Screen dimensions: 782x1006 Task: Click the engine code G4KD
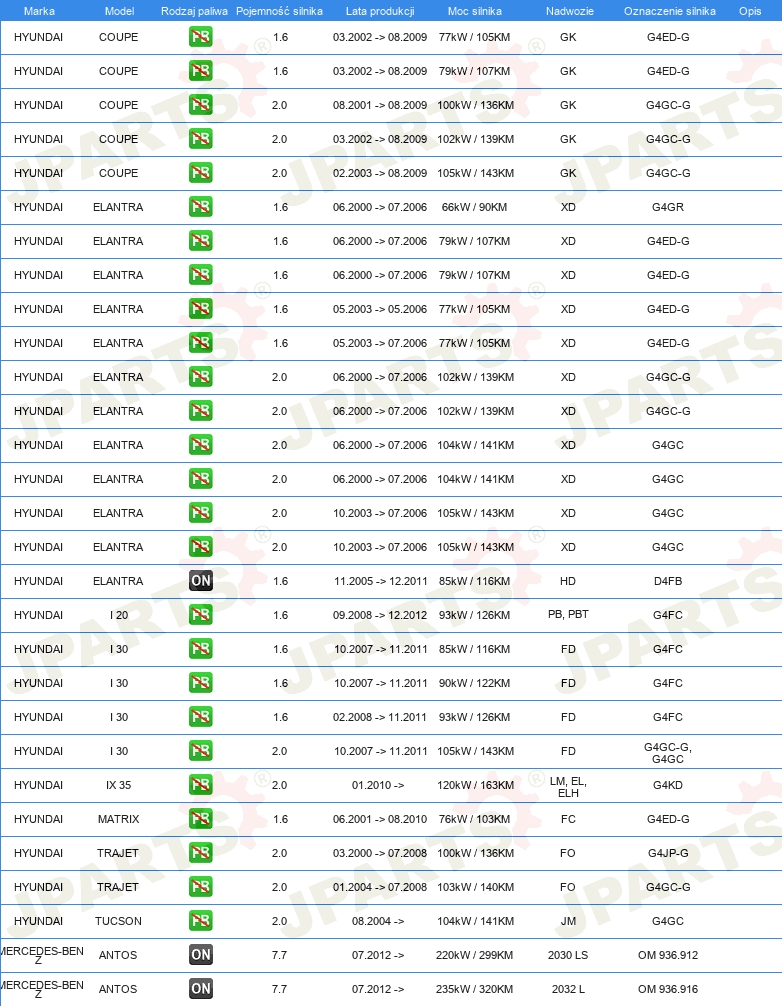pyautogui.click(x=668, y=785)
